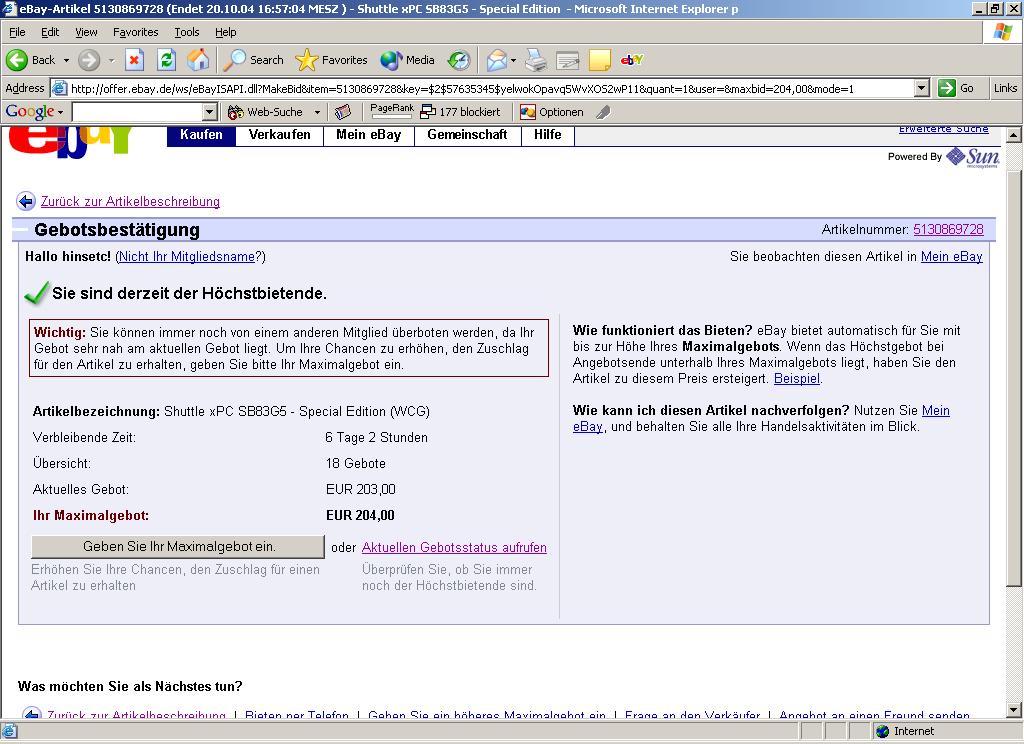Click the Links toolbar label
Image resolution: width=1024 pixels, height=744 pixels.
pos(1005,88)
